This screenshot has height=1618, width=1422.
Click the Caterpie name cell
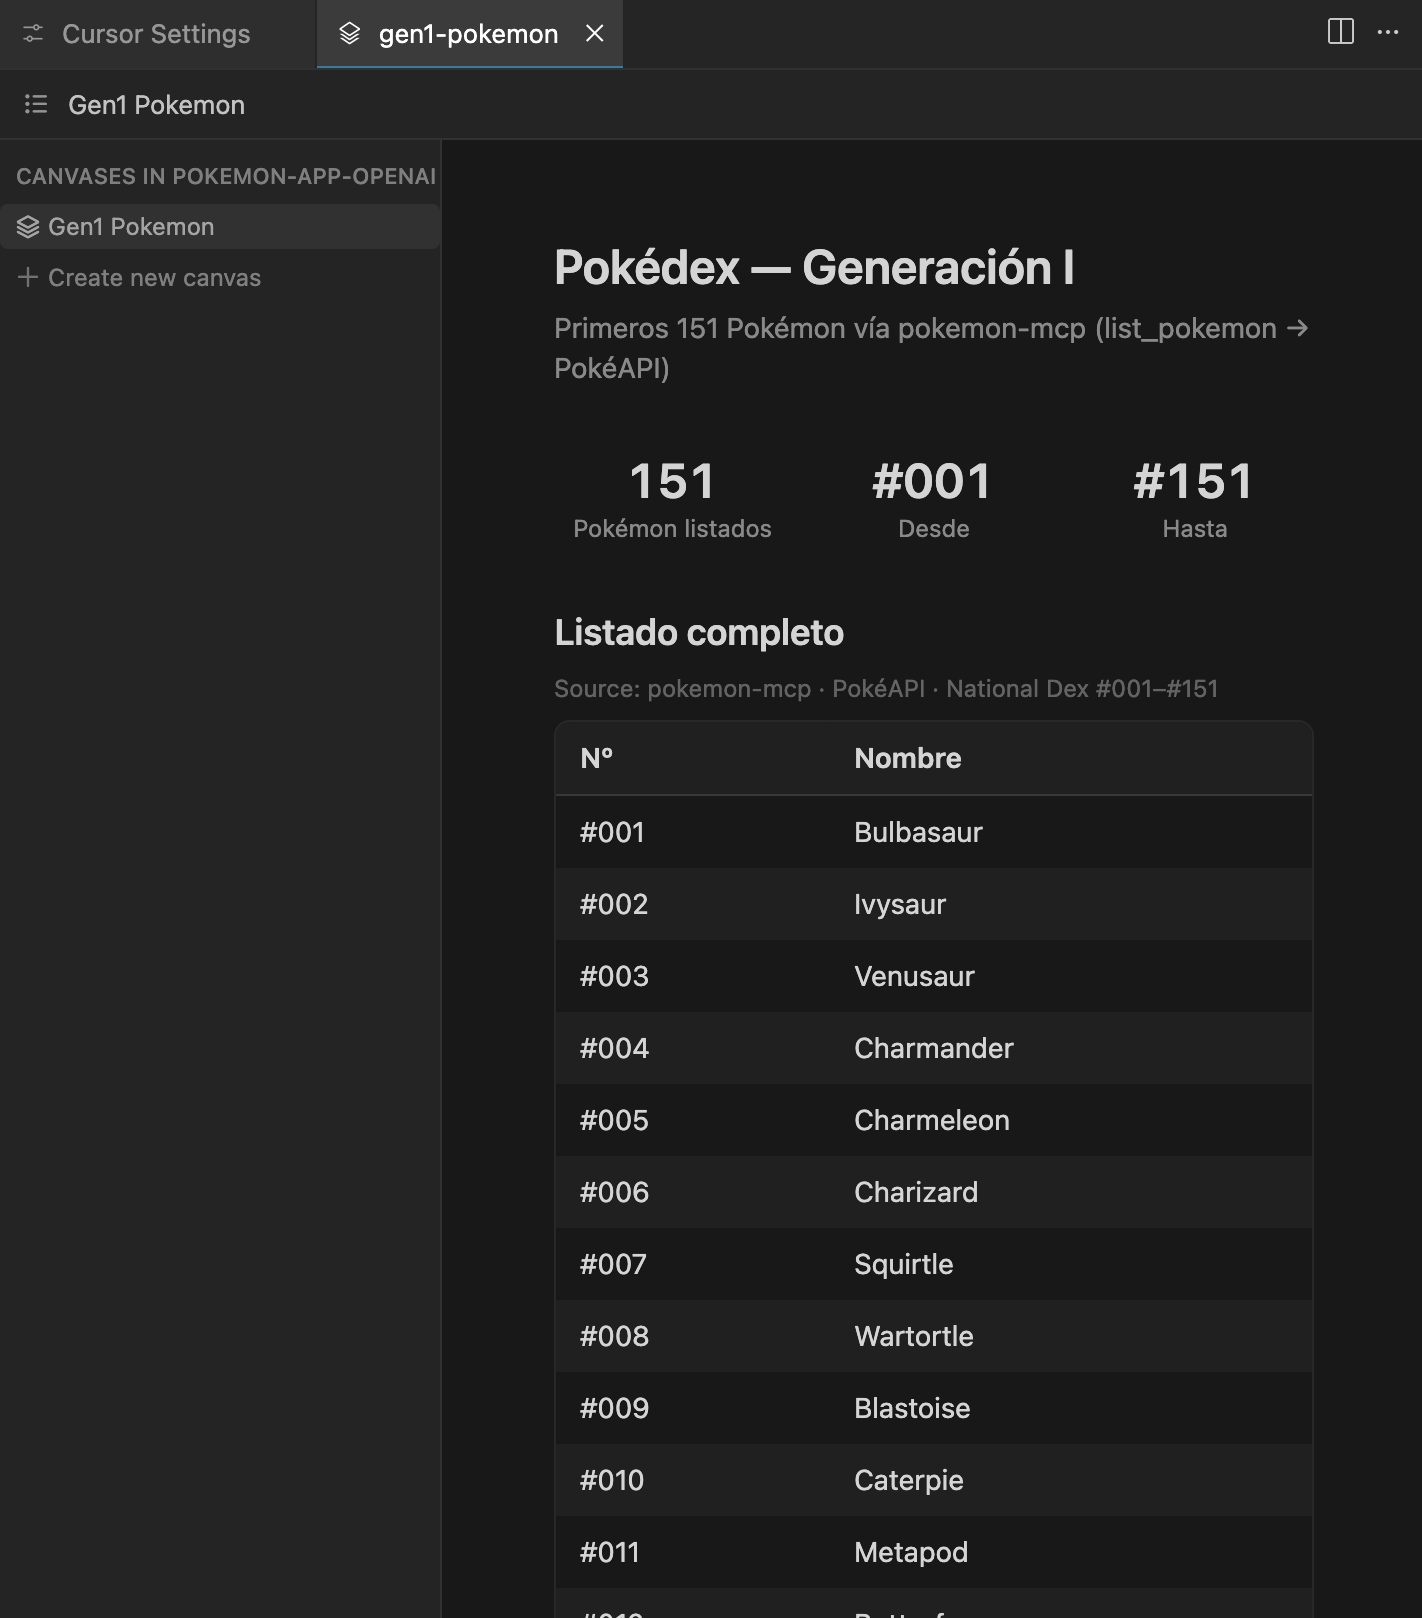pos(909,1480)
